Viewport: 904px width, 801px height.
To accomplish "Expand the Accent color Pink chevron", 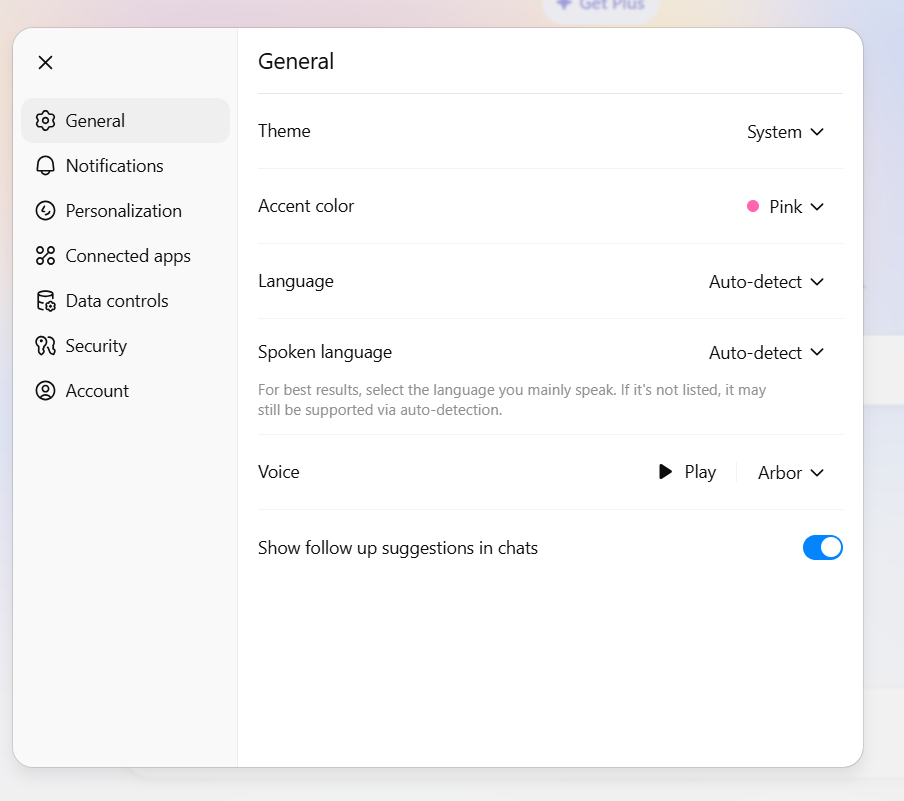I will [817, 207].
